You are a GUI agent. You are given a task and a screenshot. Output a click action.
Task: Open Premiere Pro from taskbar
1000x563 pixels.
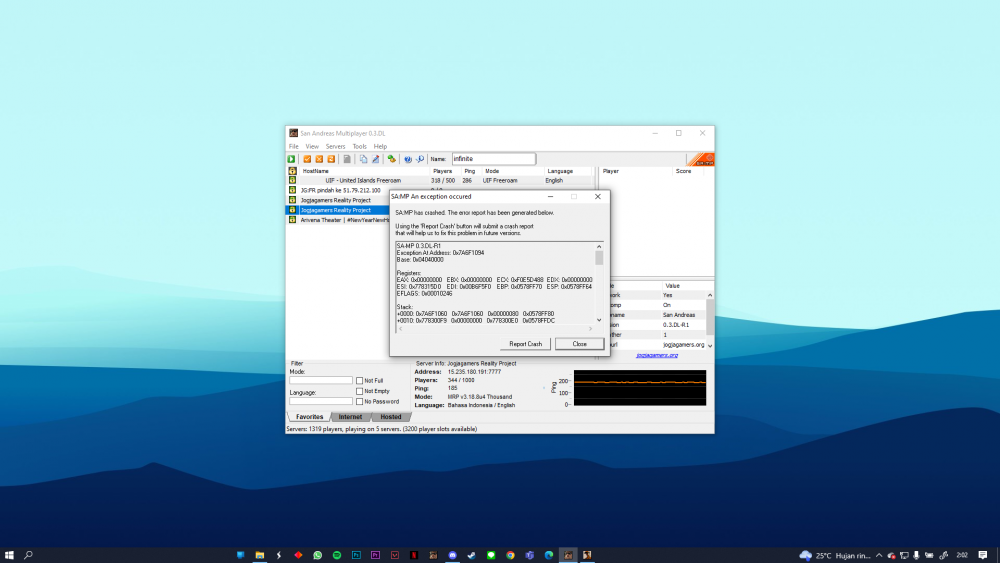[375, 555]
